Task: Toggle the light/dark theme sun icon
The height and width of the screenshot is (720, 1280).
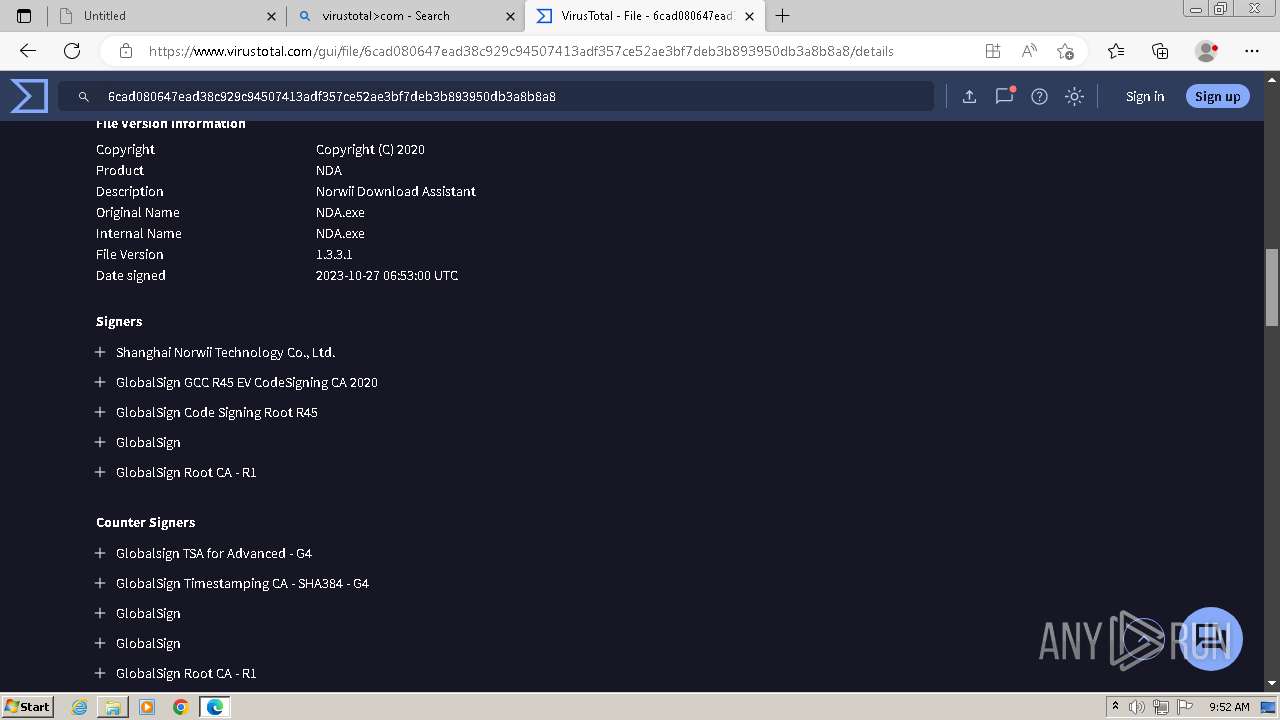Action: point(1074,96)
